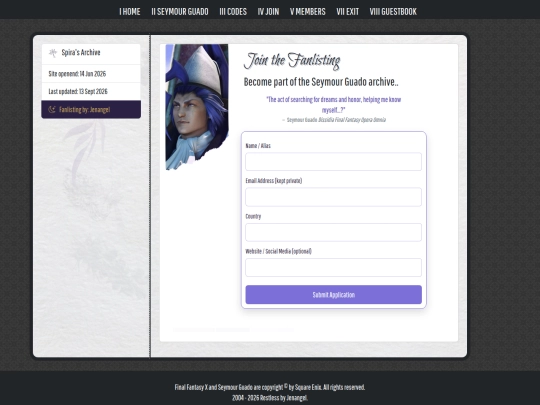Screen dimensions: 540x405
Task: Open the I HOME navigation link
Action: [x=129, y=12]
